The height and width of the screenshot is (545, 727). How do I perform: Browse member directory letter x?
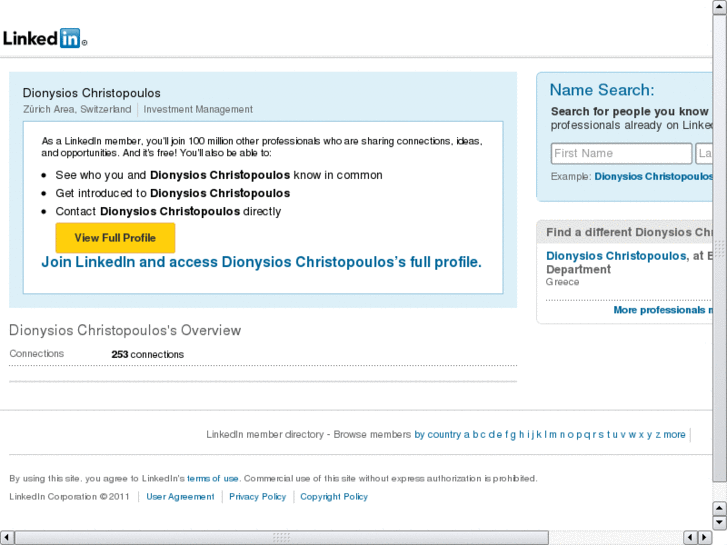pos(641,435)
